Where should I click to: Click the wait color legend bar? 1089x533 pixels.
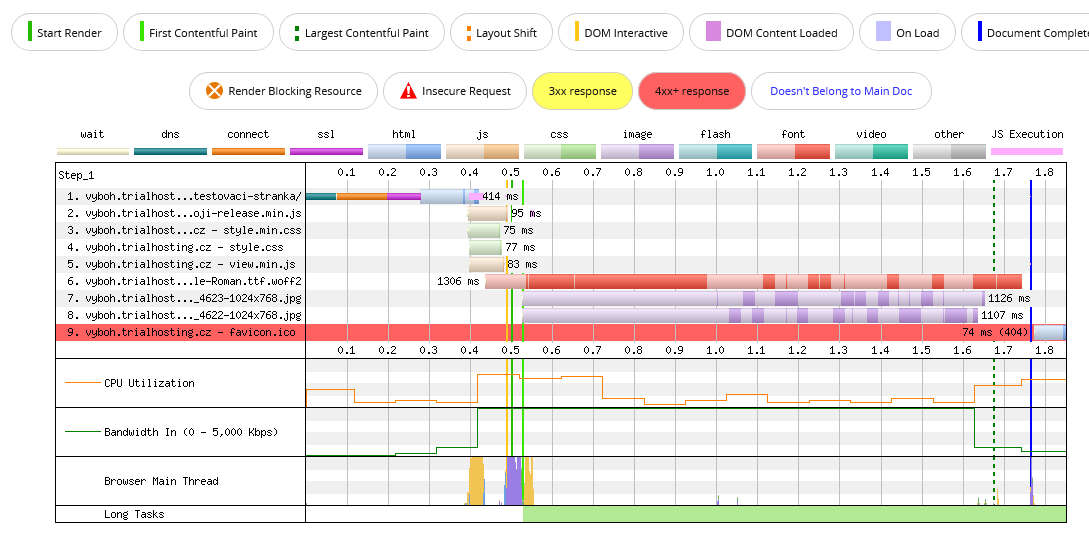pos(93,151)
